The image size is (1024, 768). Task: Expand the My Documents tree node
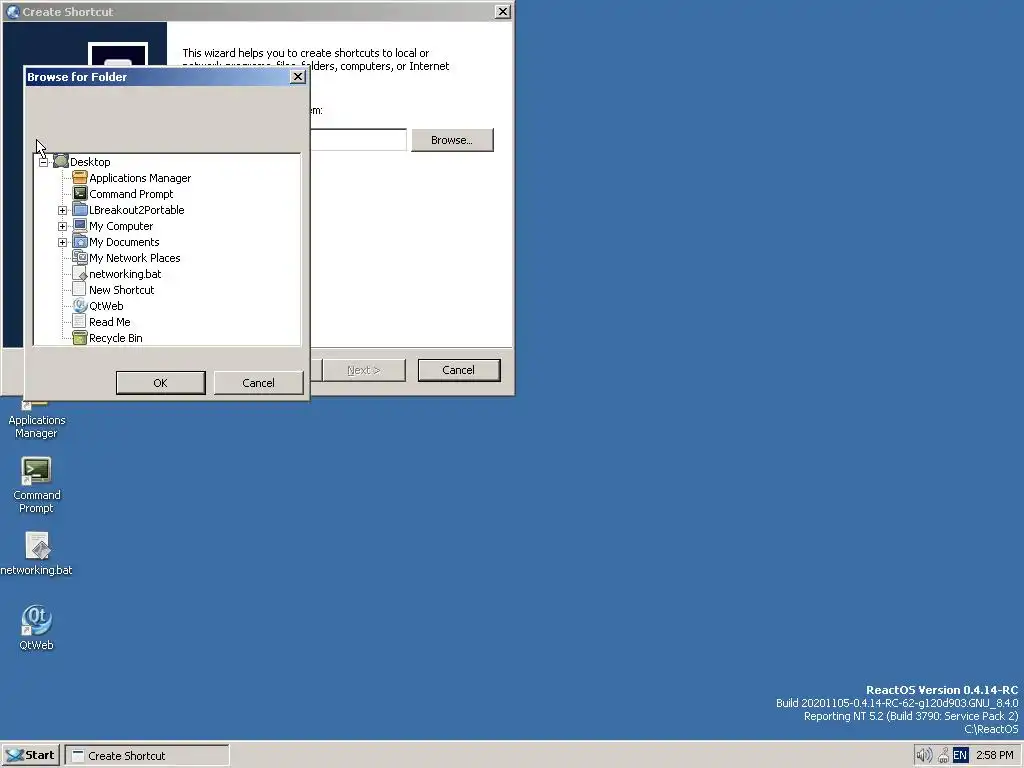point(63,242)
